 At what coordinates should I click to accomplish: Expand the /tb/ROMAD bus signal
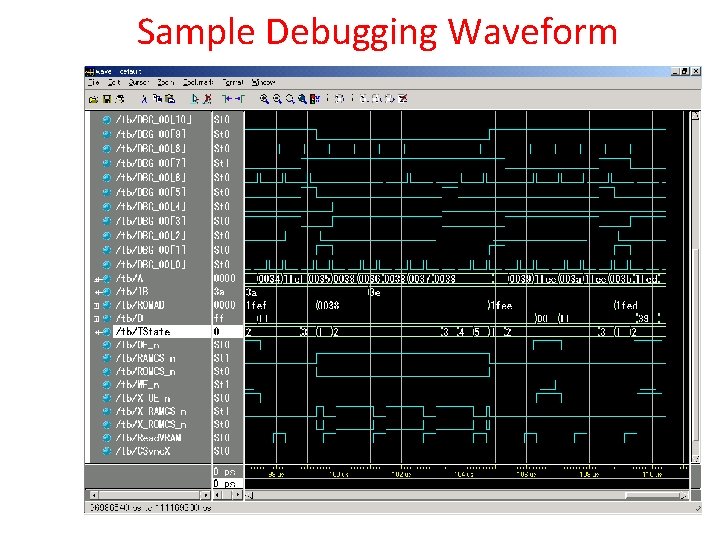point(97,305)
